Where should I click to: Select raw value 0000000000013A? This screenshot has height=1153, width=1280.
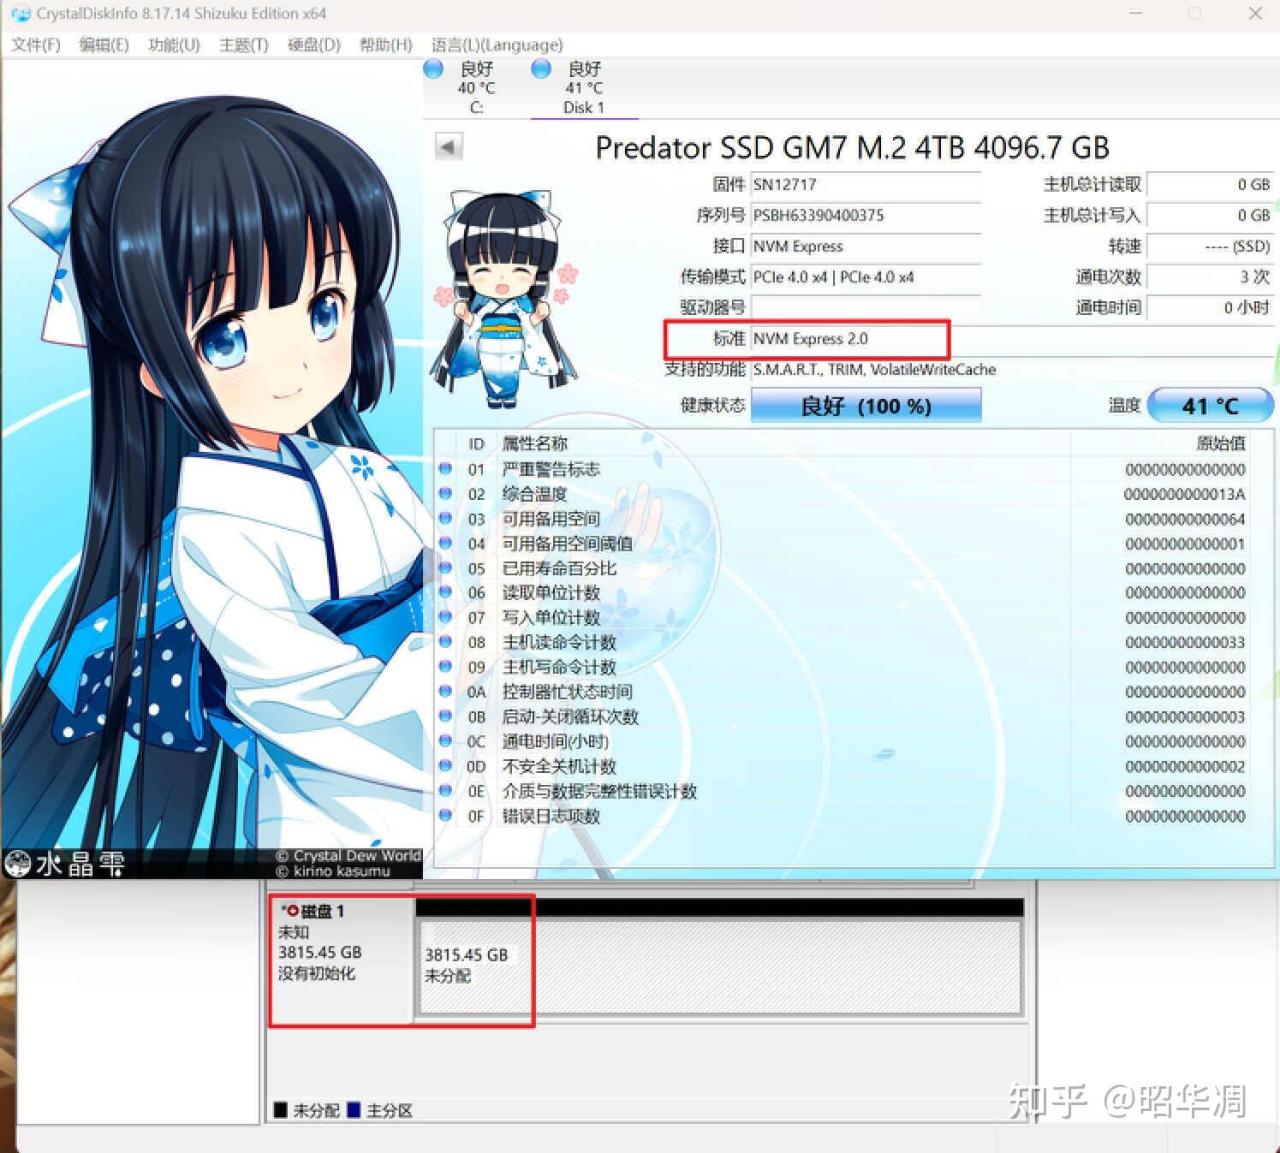coord(1185,494)
